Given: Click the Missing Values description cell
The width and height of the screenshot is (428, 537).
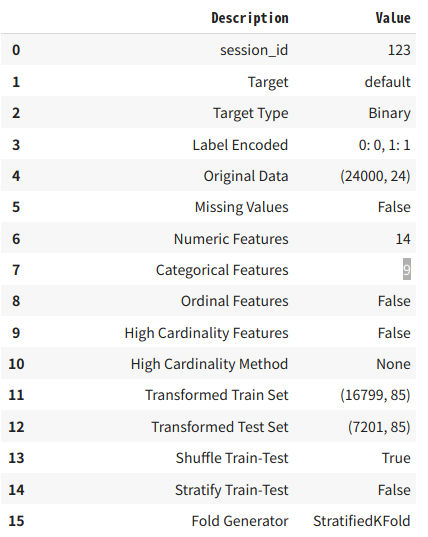Looking at the screenshot, I should (241, 207).
